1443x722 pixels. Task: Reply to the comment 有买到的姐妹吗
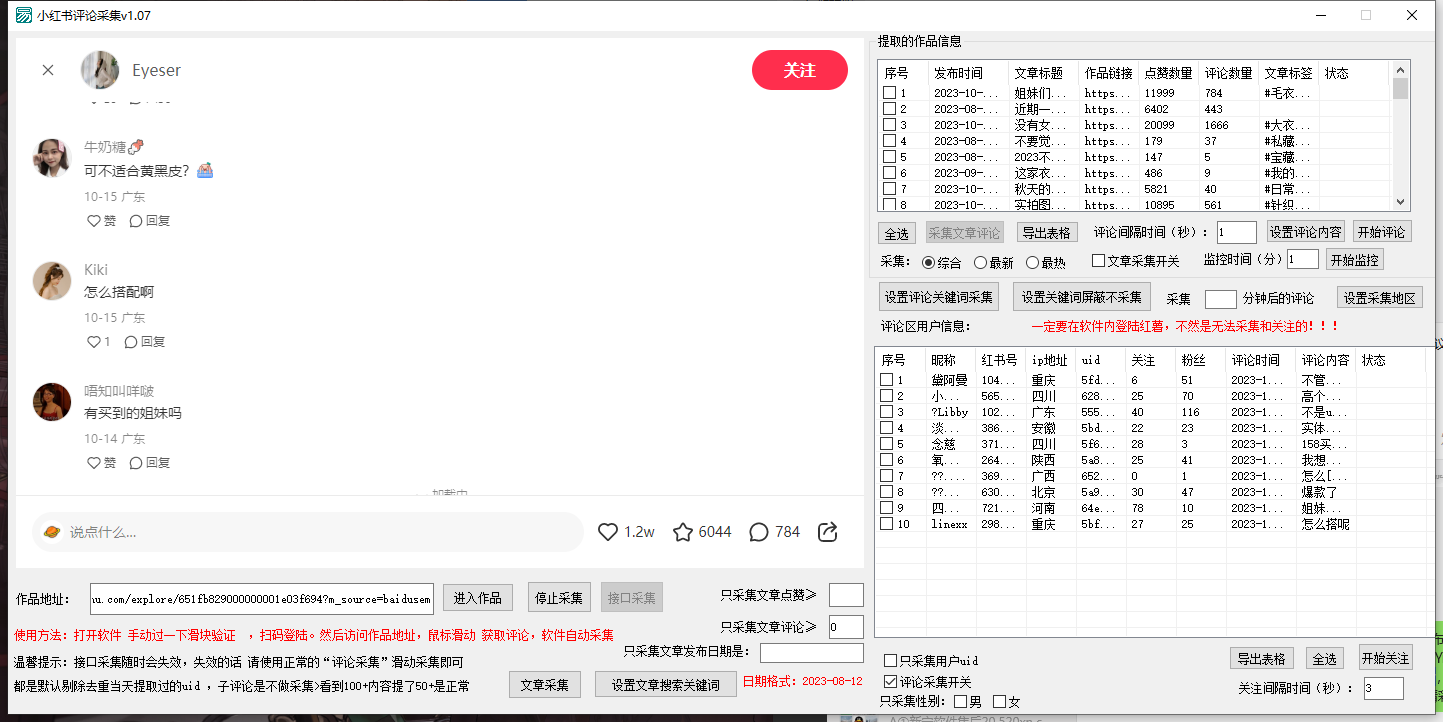pos(150,463)
